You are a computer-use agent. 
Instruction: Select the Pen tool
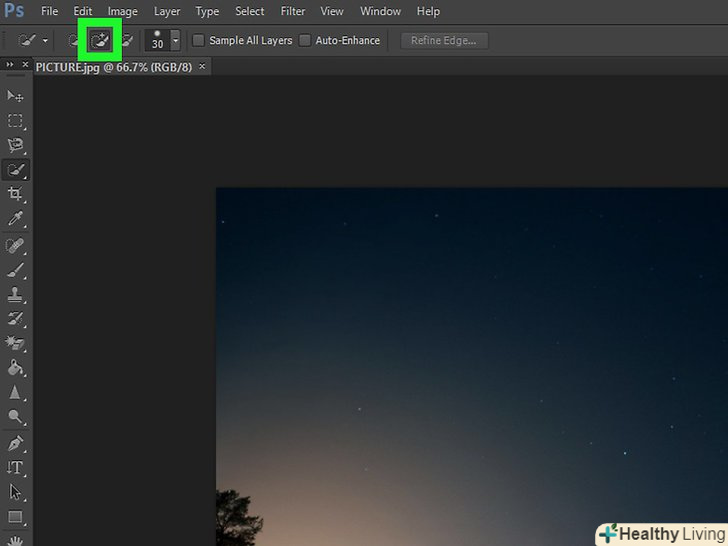15,443
